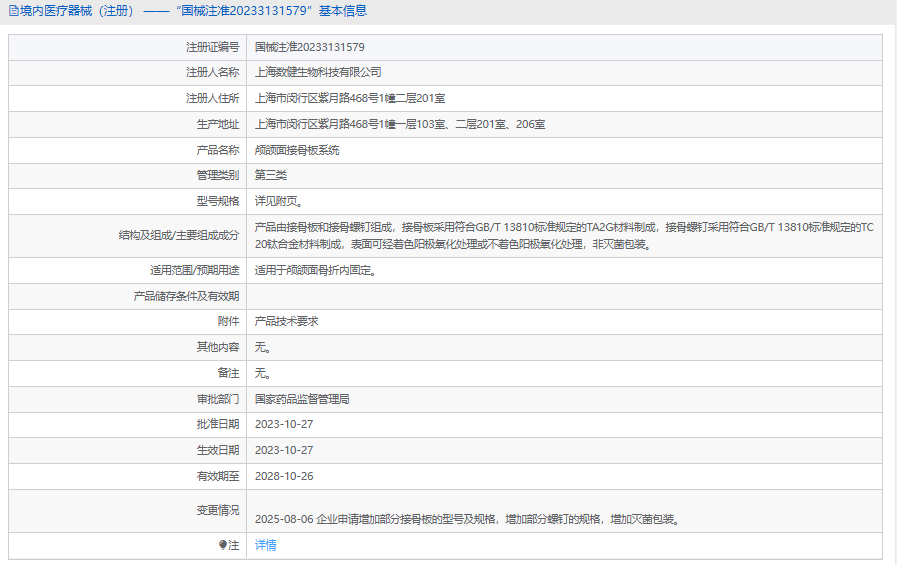Click product name 颅颌面接骨板系统
The width and height of the screenshot is (897, 565).
tap(297, 150)
